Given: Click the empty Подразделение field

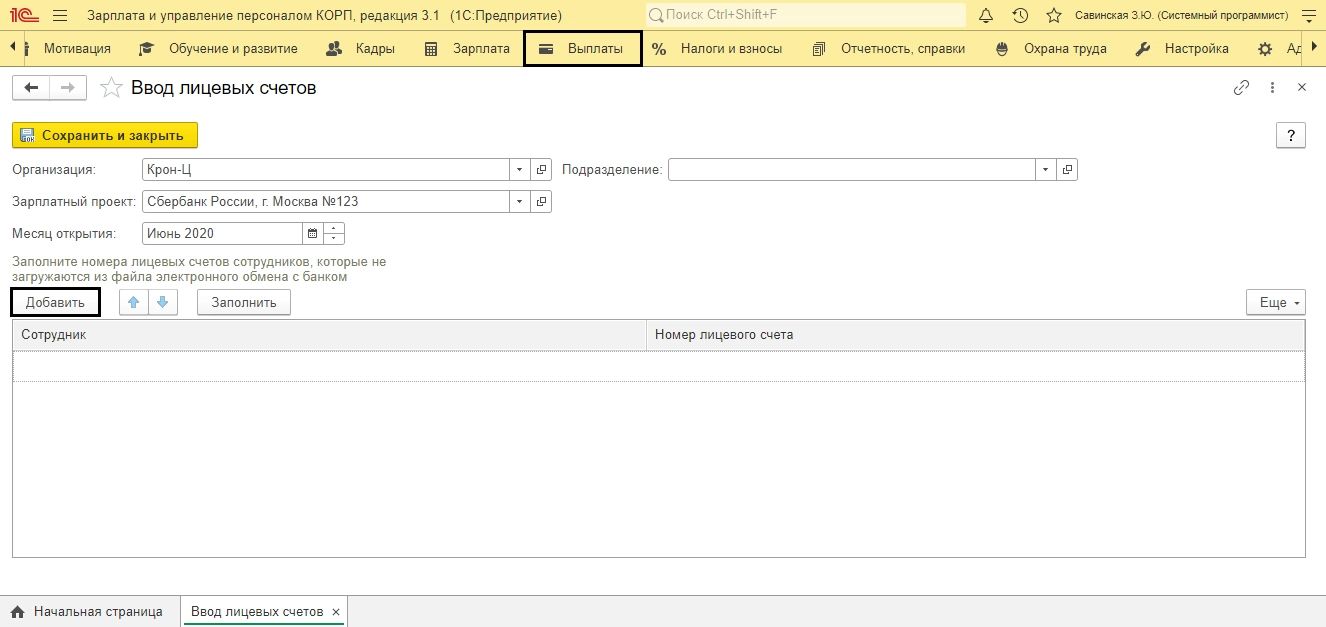Looking at the screenshot, I should coord(852,170).
